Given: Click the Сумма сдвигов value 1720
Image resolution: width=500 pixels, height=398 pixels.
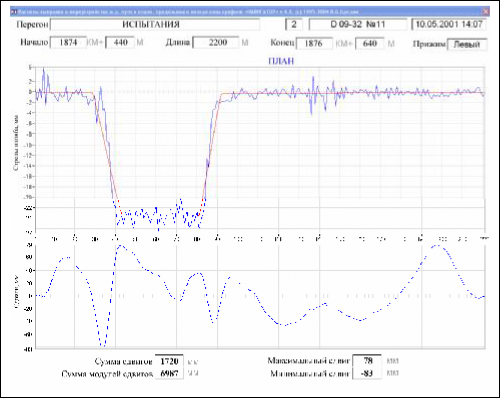Looking at the screenshot, I should pyautogui.click(x=169, y=361).
